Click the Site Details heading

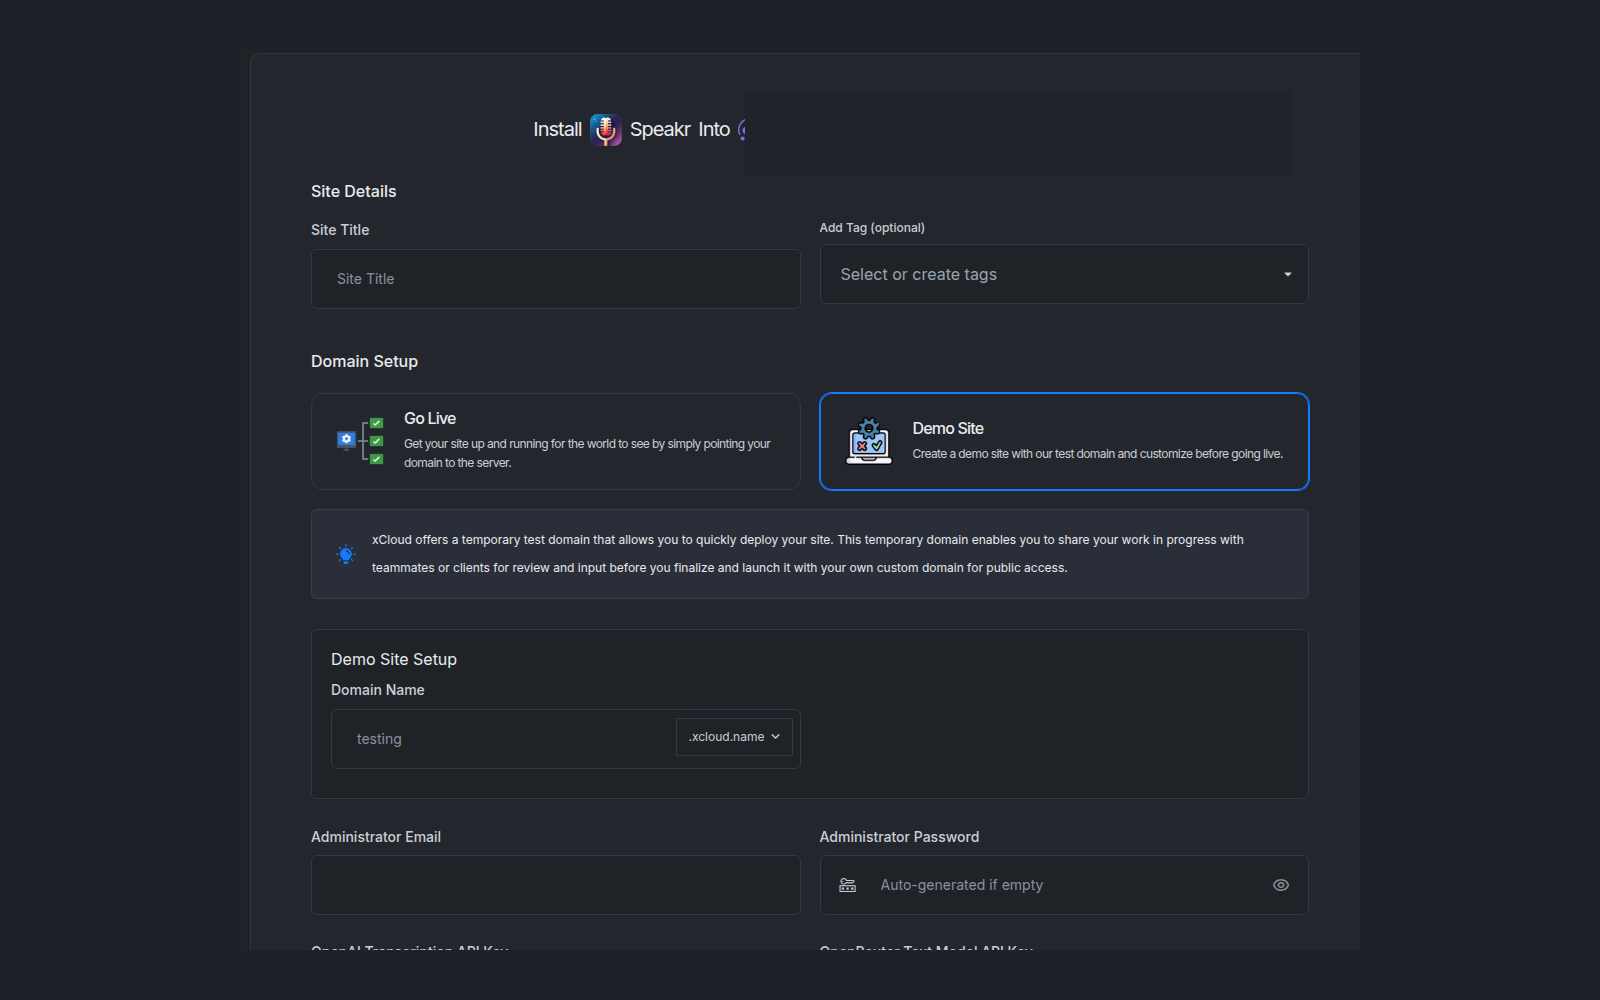pos(353,191)
